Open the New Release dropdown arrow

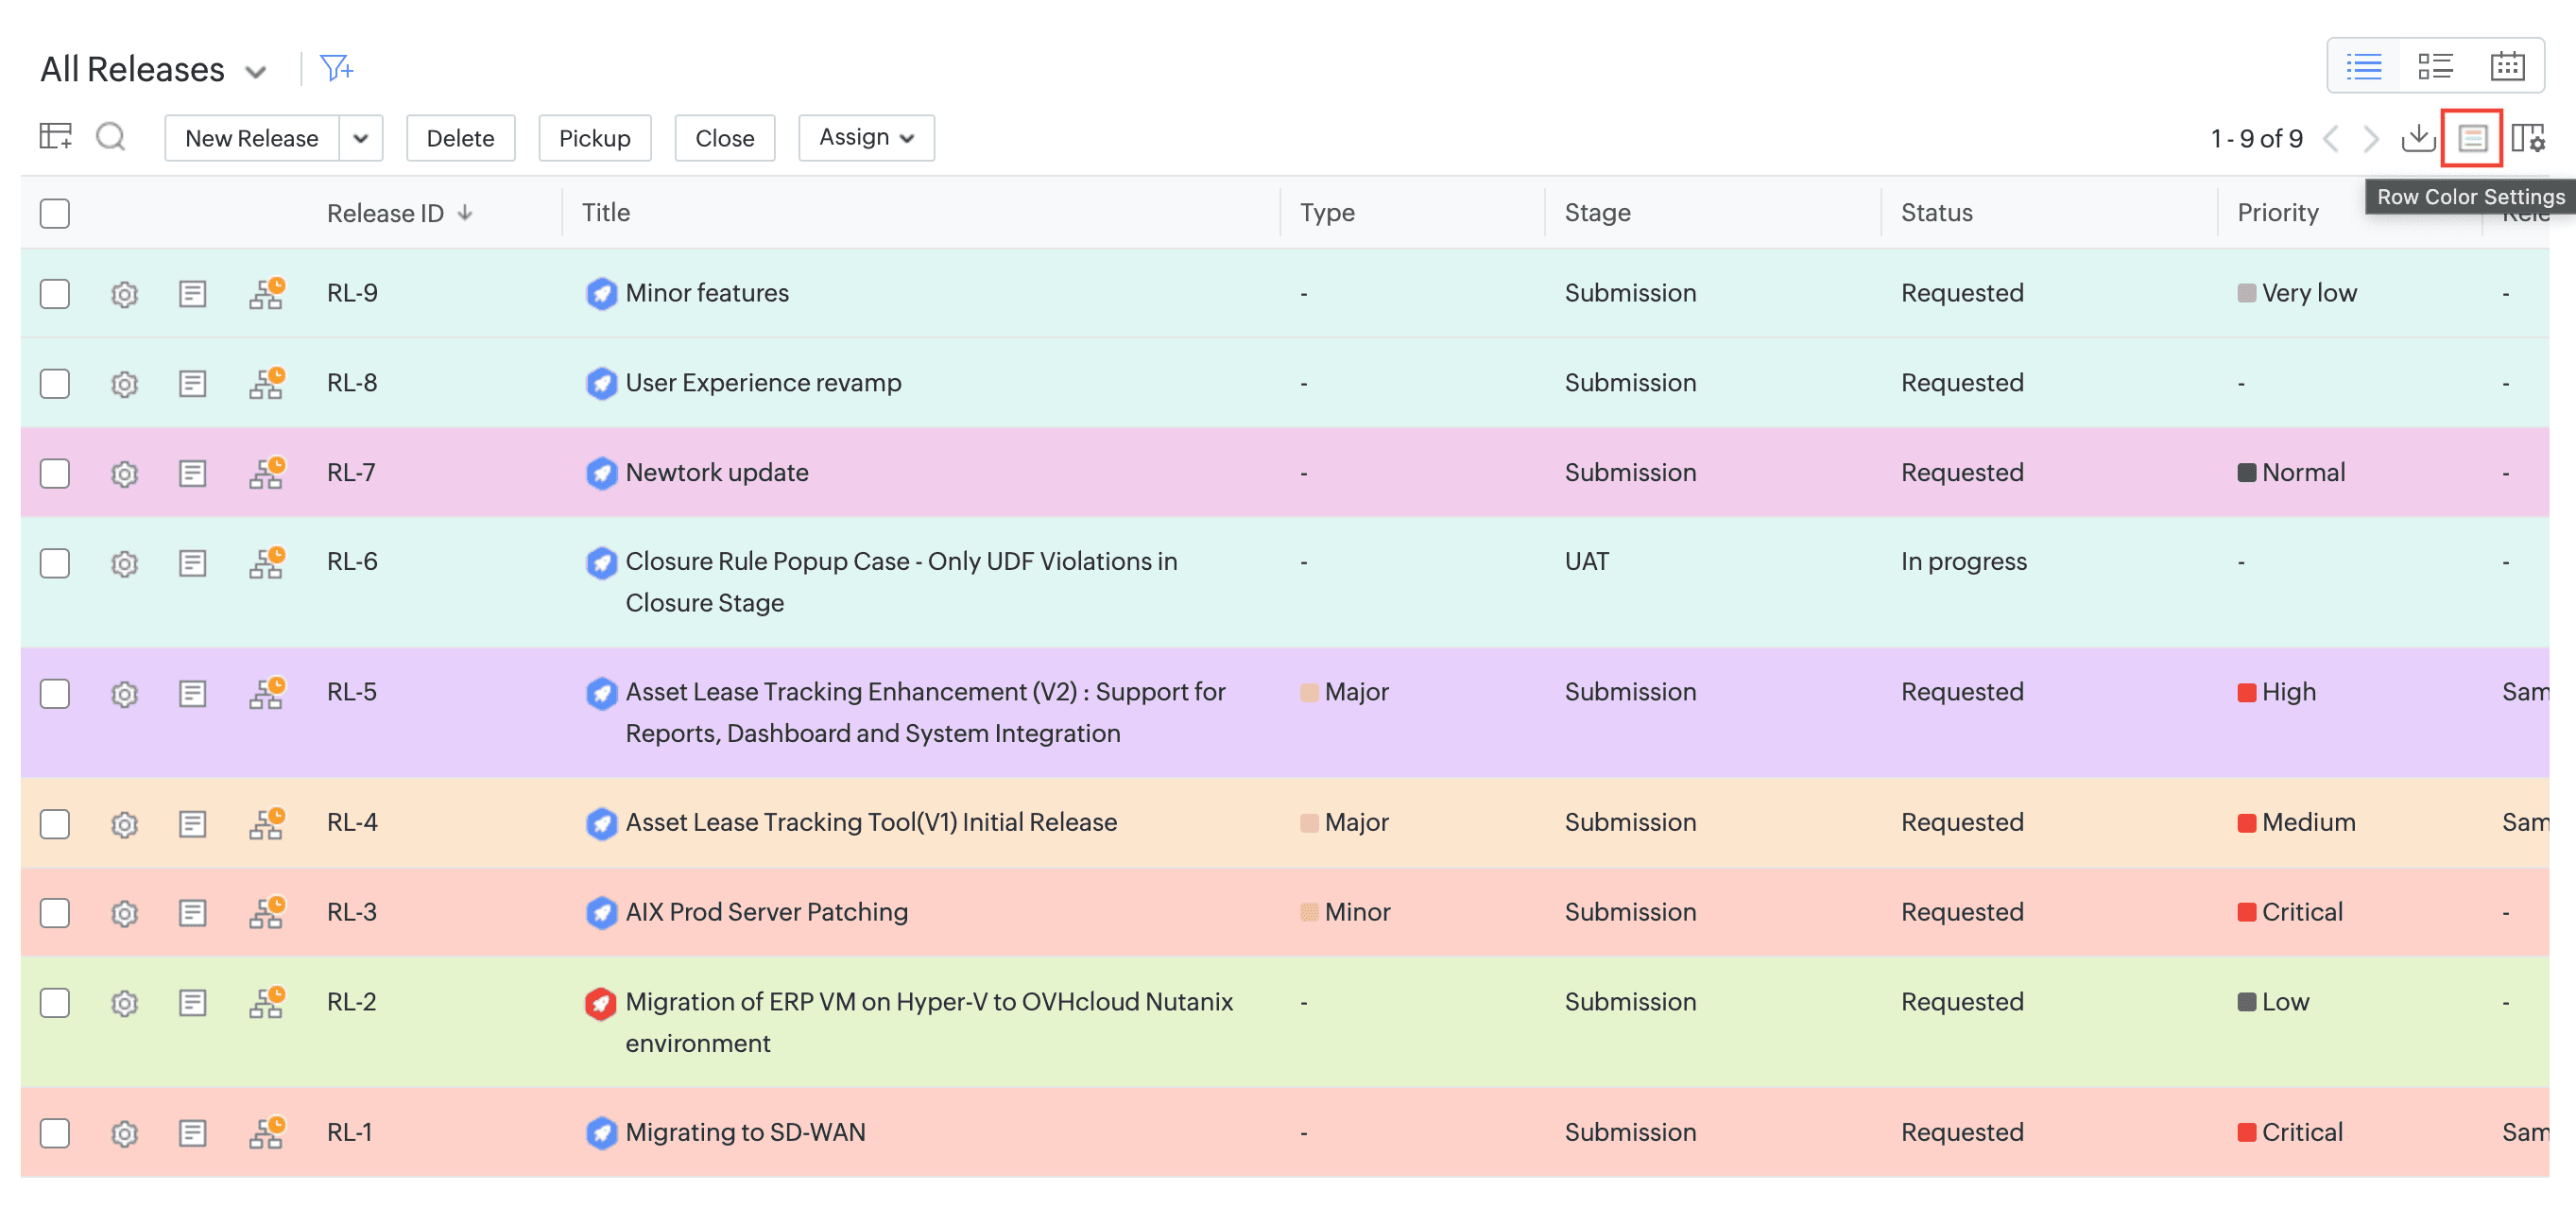pyautogui.click(x=361, y=138)
